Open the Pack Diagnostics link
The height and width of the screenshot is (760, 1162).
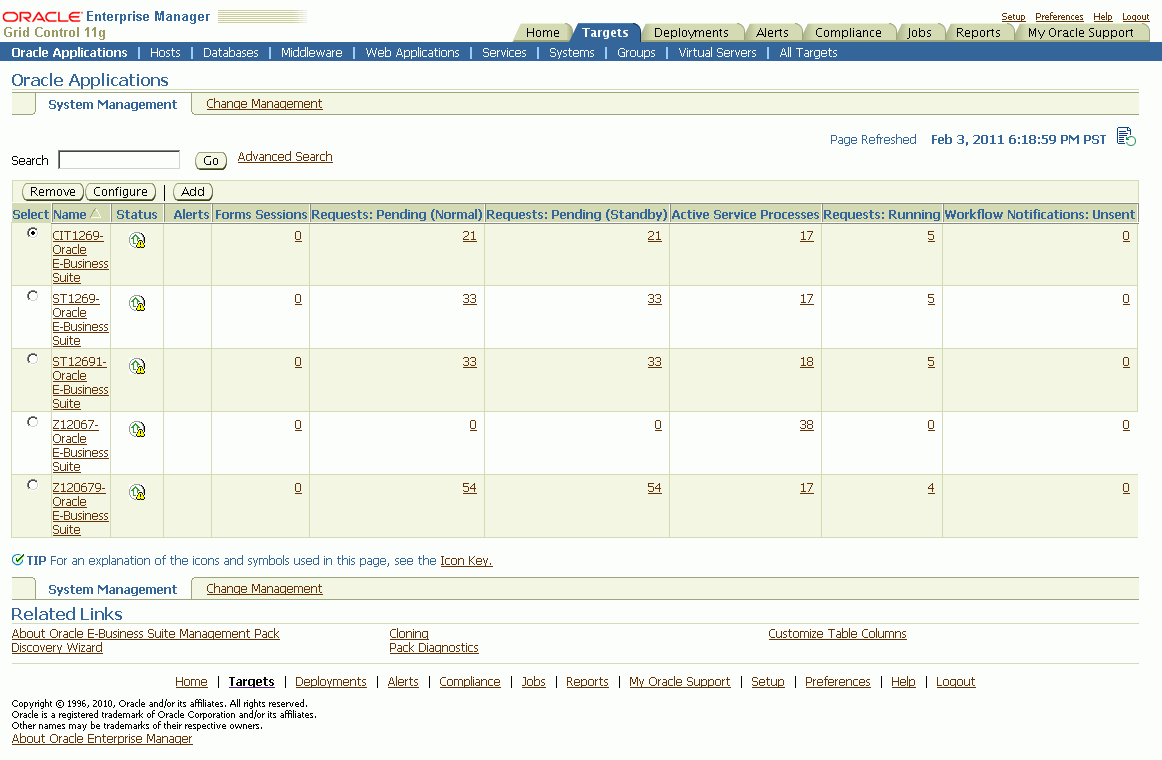tap(434, 648)
